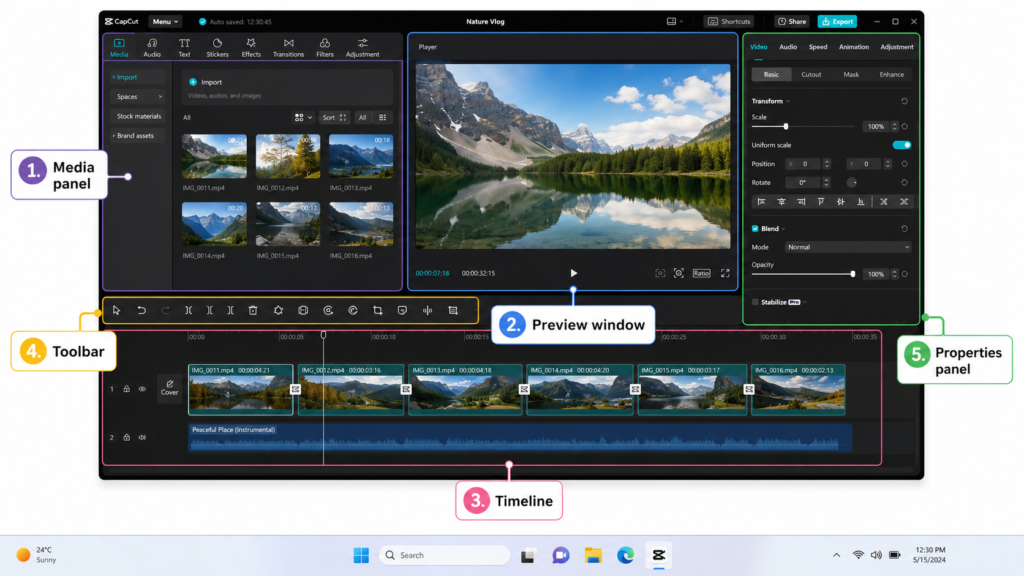This screenshot has width=1024, height=576.
Task: Expand Brand assets in sidebar
Action: click(x=138, y=136)
